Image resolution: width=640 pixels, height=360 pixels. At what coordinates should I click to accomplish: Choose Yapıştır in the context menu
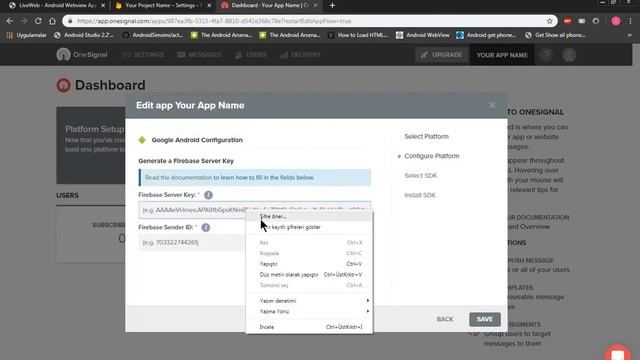pos(309,264)
